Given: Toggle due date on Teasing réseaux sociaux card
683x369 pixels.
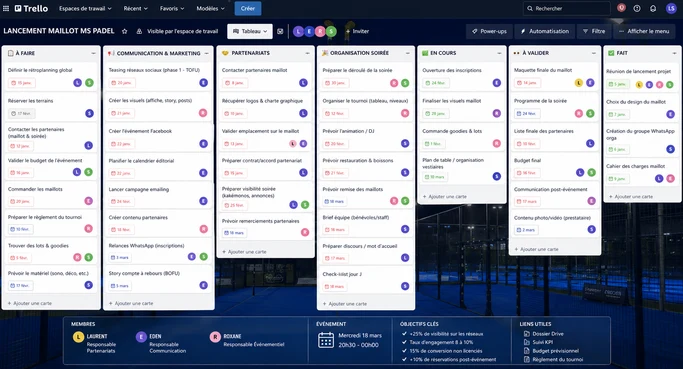Looking at the screenshot, I should [x=122, y=83].
